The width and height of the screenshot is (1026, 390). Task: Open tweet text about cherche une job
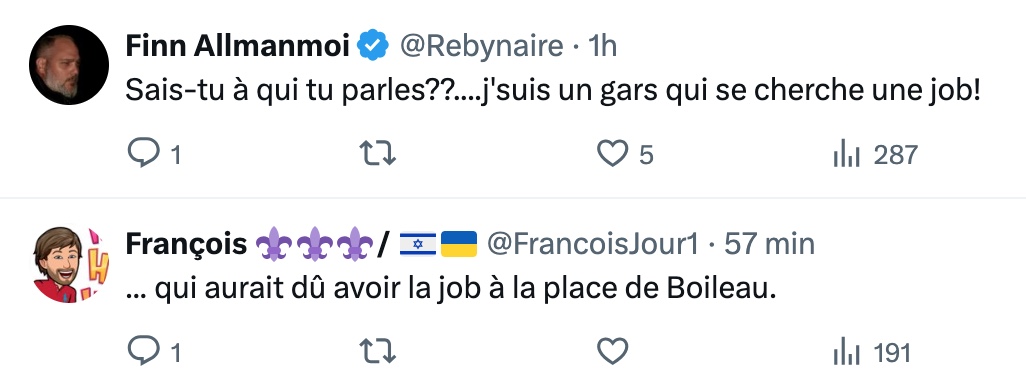pyautogui.click(x=553, y=92)
